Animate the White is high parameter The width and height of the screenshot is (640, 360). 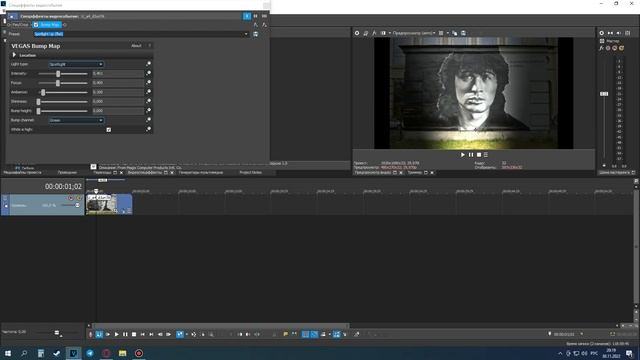coord(149,129)
